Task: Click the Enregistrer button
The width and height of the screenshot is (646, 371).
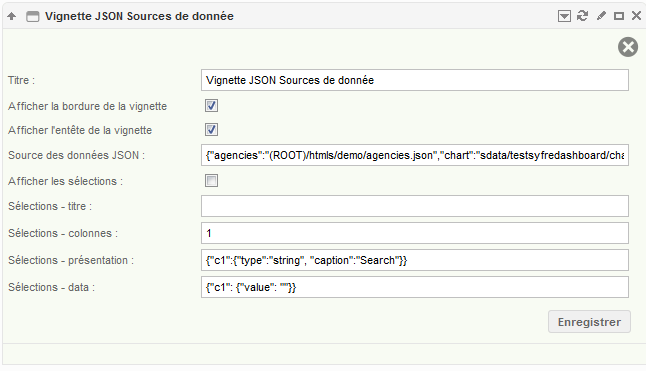Action: click(x=589, y=322)
